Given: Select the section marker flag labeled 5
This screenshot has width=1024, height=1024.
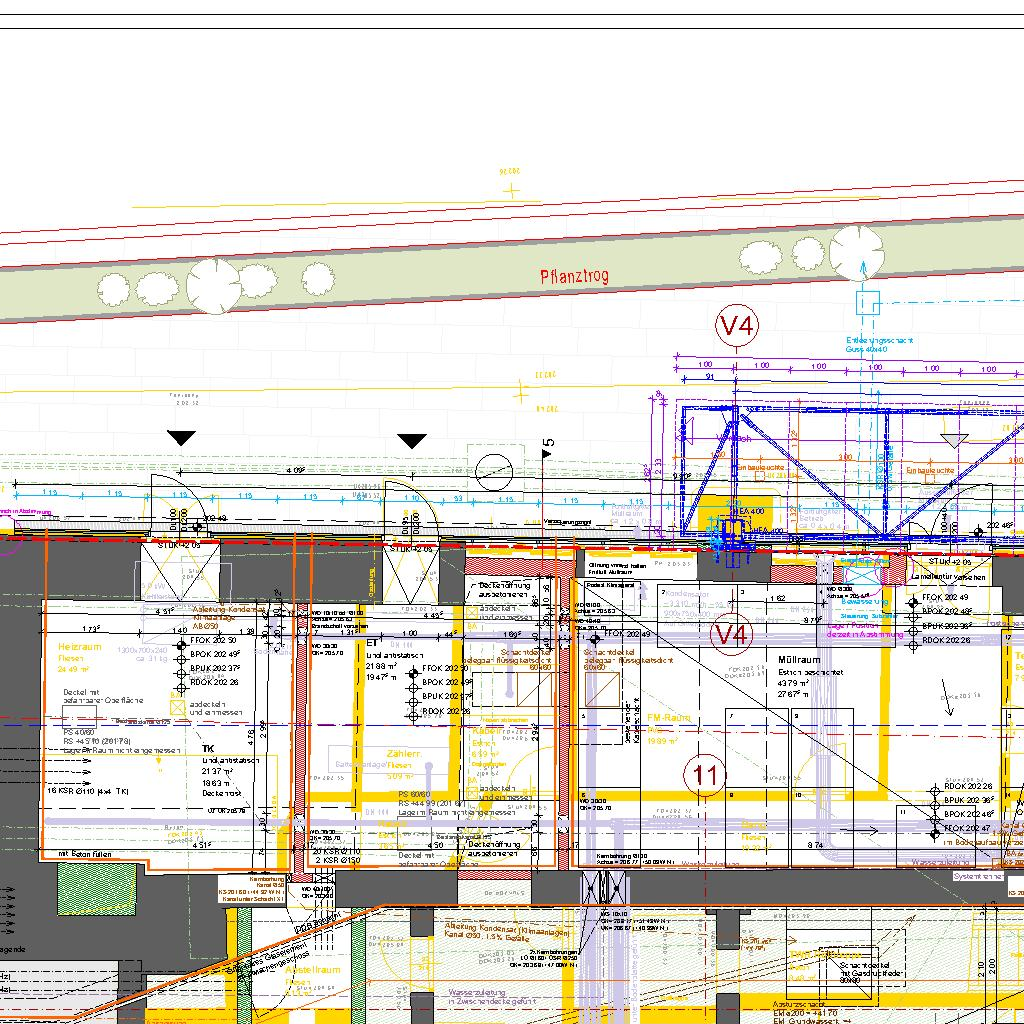Looking at the screenshot, I should click(x=546, y=450).
